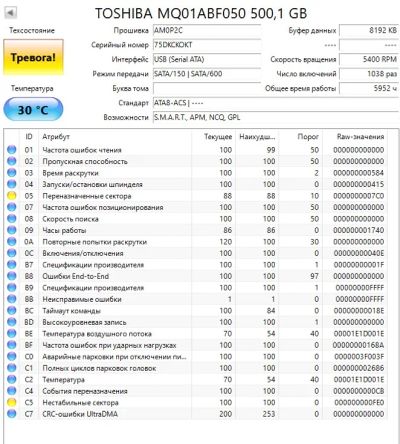Select the Неисправимые ошибки attribute name
This screenshot has width=400, height=444.
(82, 299)
